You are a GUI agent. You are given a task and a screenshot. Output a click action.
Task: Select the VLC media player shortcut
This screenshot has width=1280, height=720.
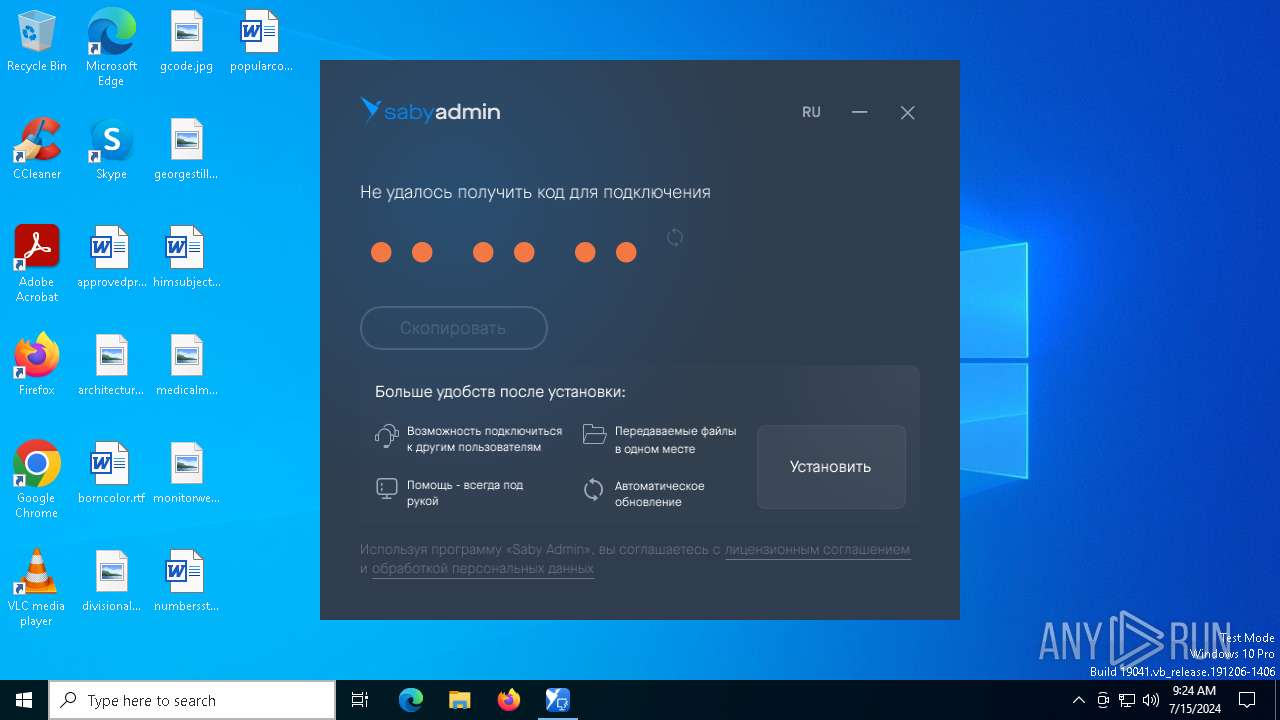(x=37, y=588)
